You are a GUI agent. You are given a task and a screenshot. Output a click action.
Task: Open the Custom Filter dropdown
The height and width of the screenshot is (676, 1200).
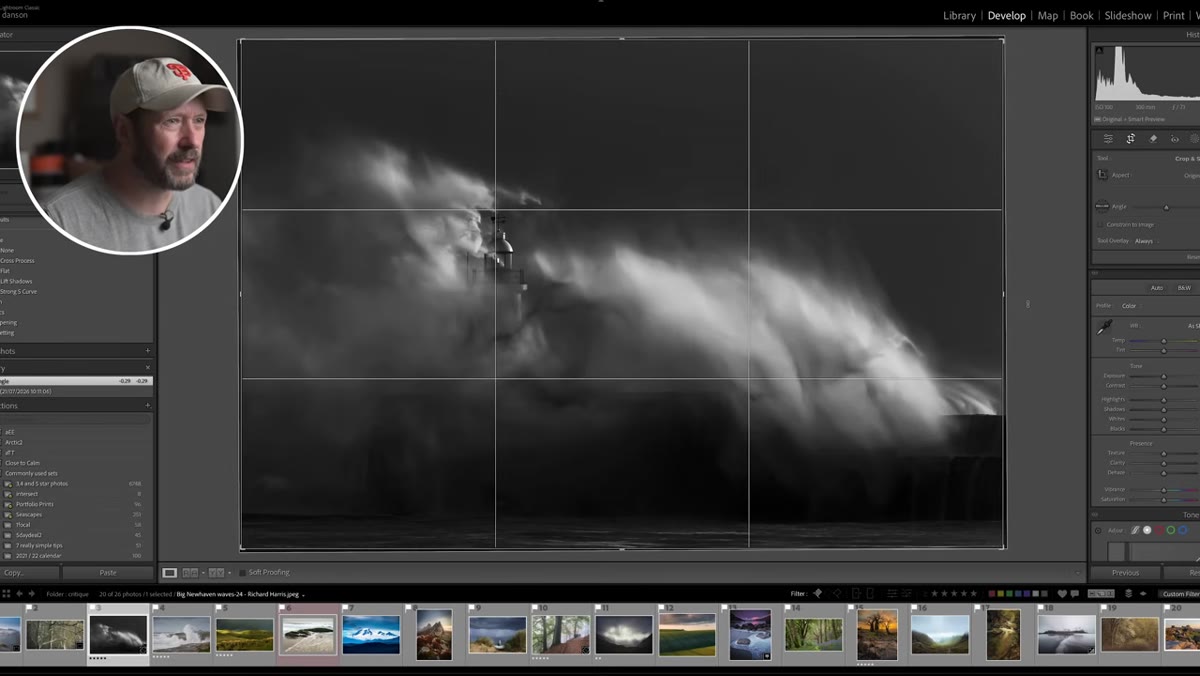(1180, 594)
